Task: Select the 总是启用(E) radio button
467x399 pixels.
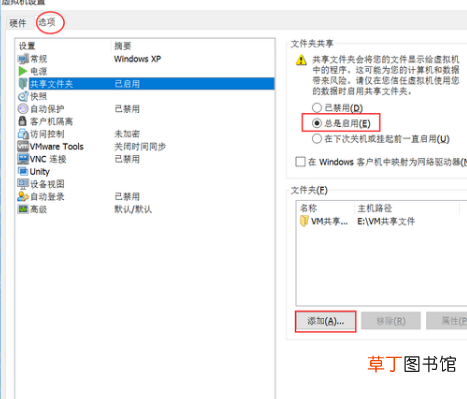Action: (x=317, y=123)
